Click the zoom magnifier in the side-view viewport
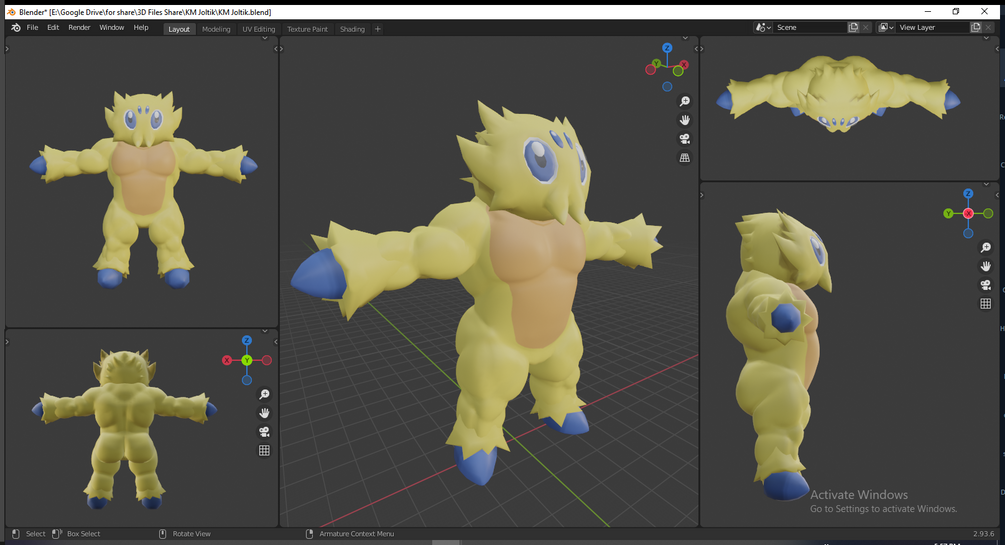The width and height of the screenshot is (1005, 545). tap(986, 247)
